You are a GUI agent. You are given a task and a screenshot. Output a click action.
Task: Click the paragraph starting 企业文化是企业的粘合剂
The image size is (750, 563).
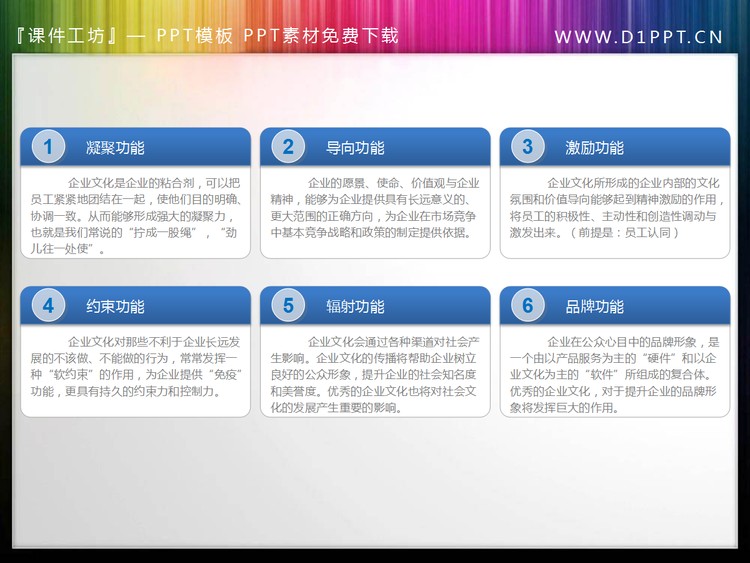135,216
